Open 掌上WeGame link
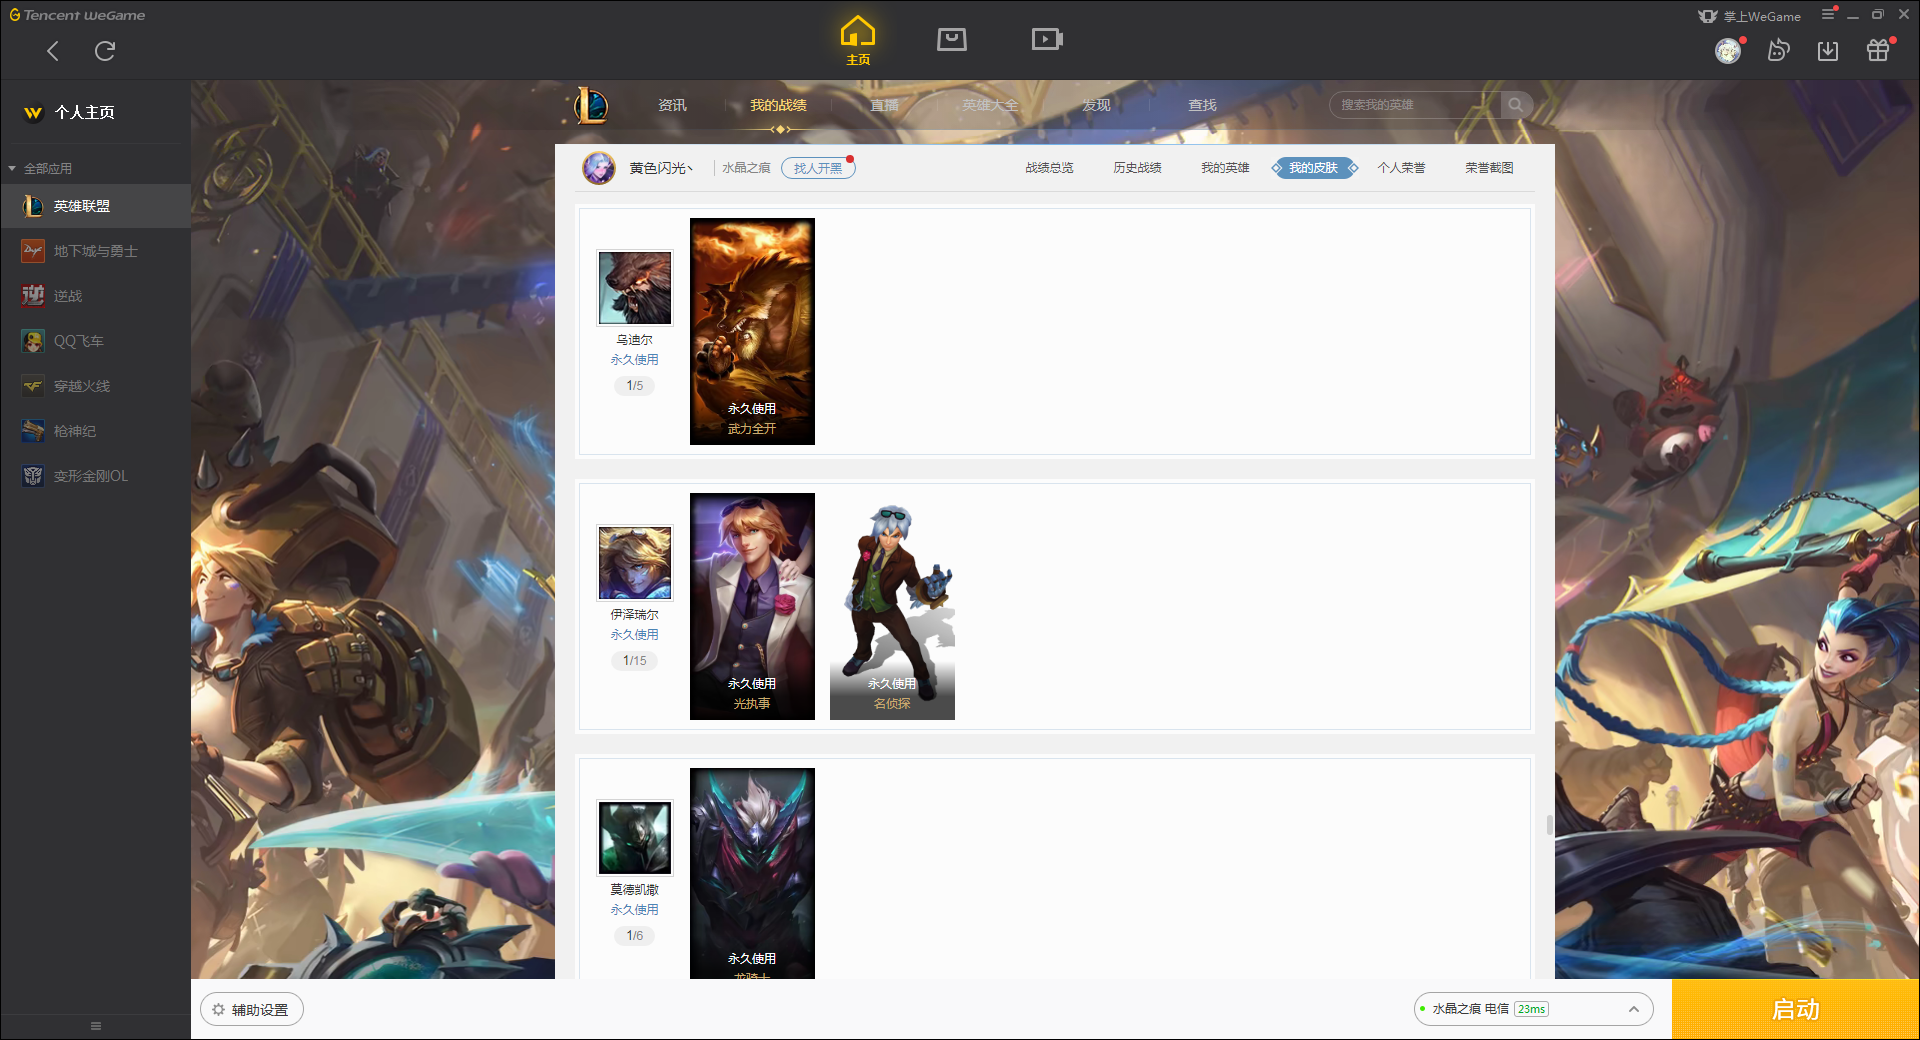 pyautogui.click(x=1749, y=16)
